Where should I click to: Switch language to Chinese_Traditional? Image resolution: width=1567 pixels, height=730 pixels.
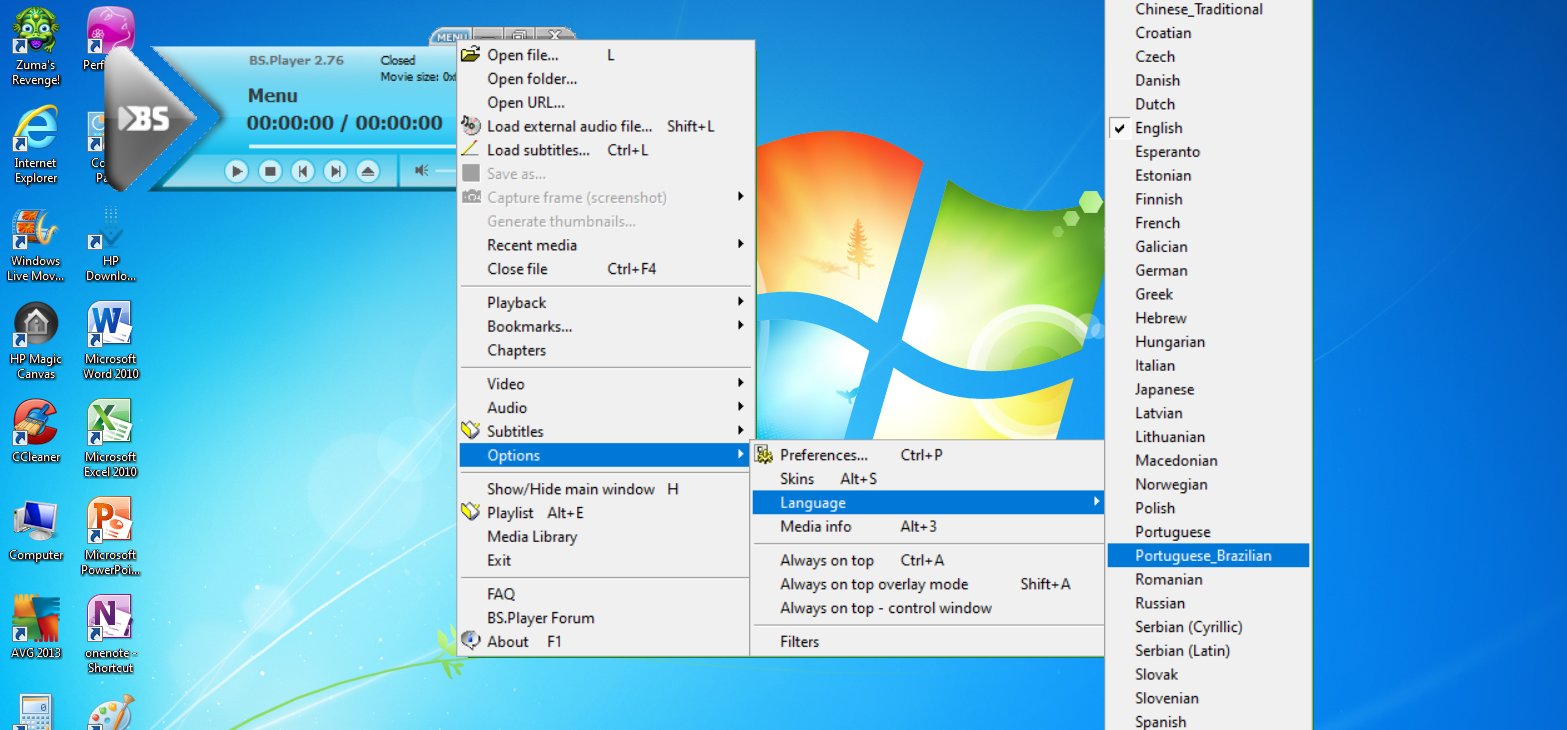[x=1208, y=9]
